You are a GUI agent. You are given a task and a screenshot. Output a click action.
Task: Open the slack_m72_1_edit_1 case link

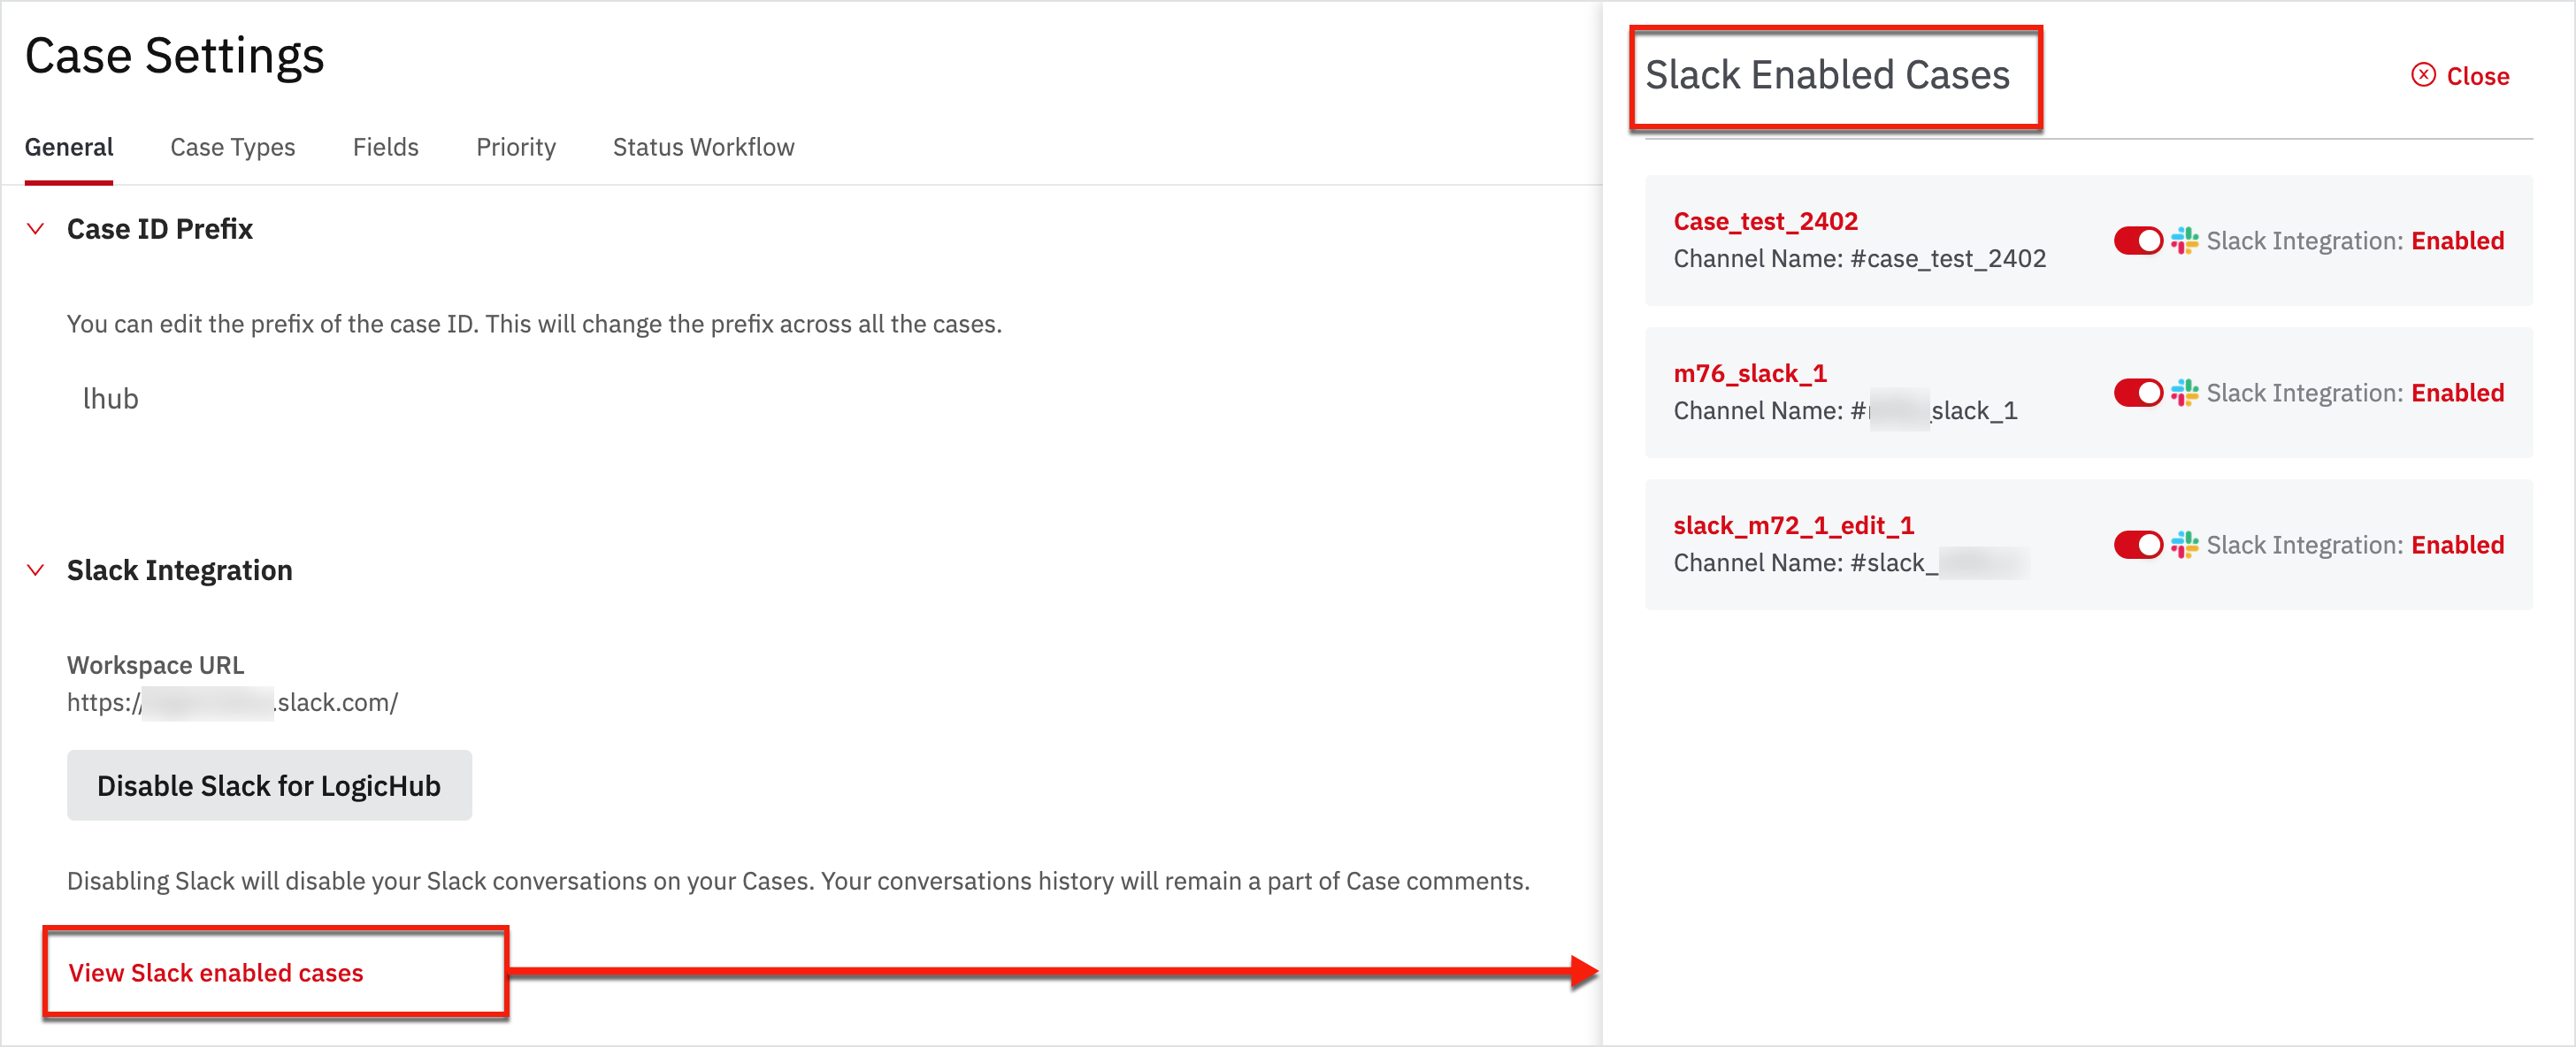1793,525
